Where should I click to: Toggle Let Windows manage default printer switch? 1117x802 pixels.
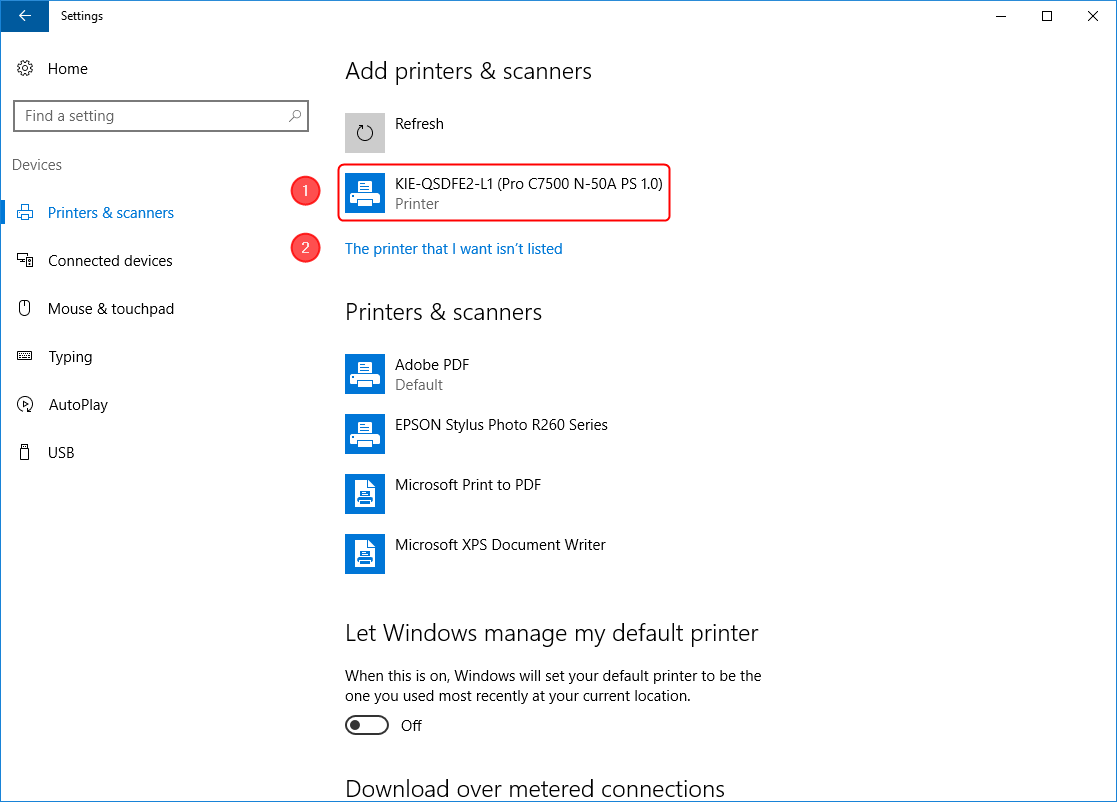(x=367, y=725)
